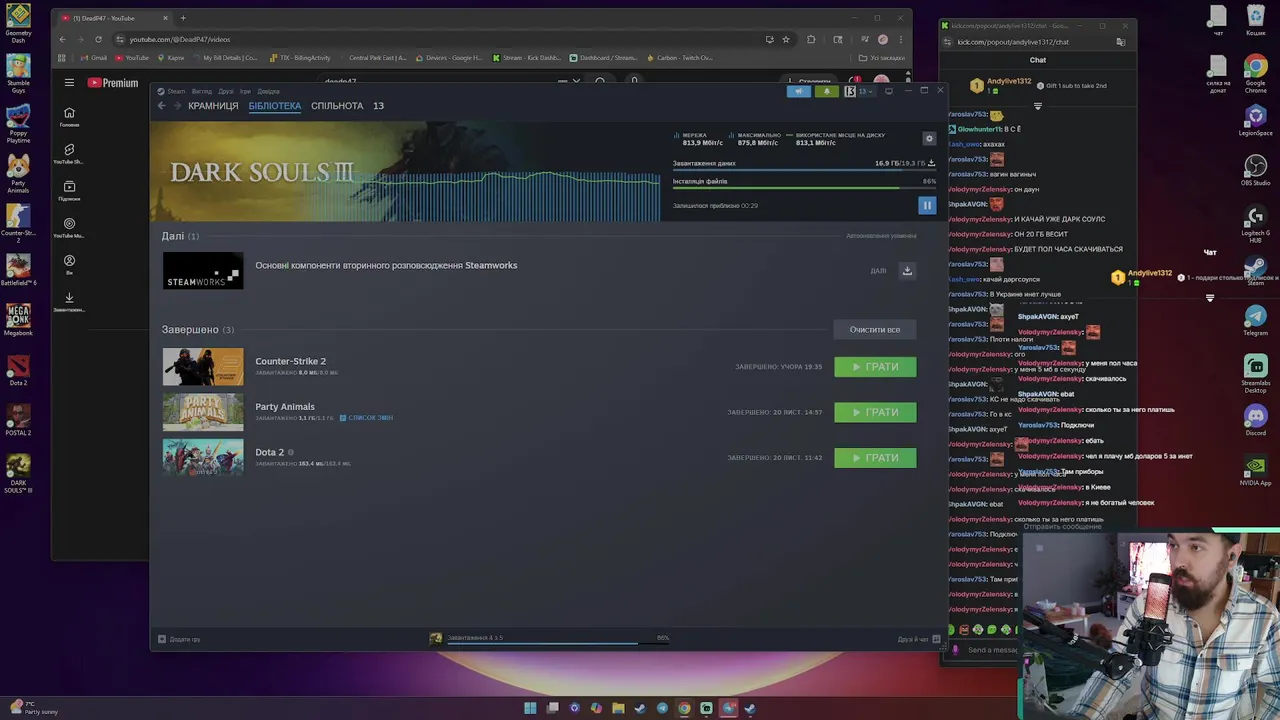Open the СПІЛЬНОТА tab in Steam
This screenshot has width=1280, height=720.
point(337,106)
